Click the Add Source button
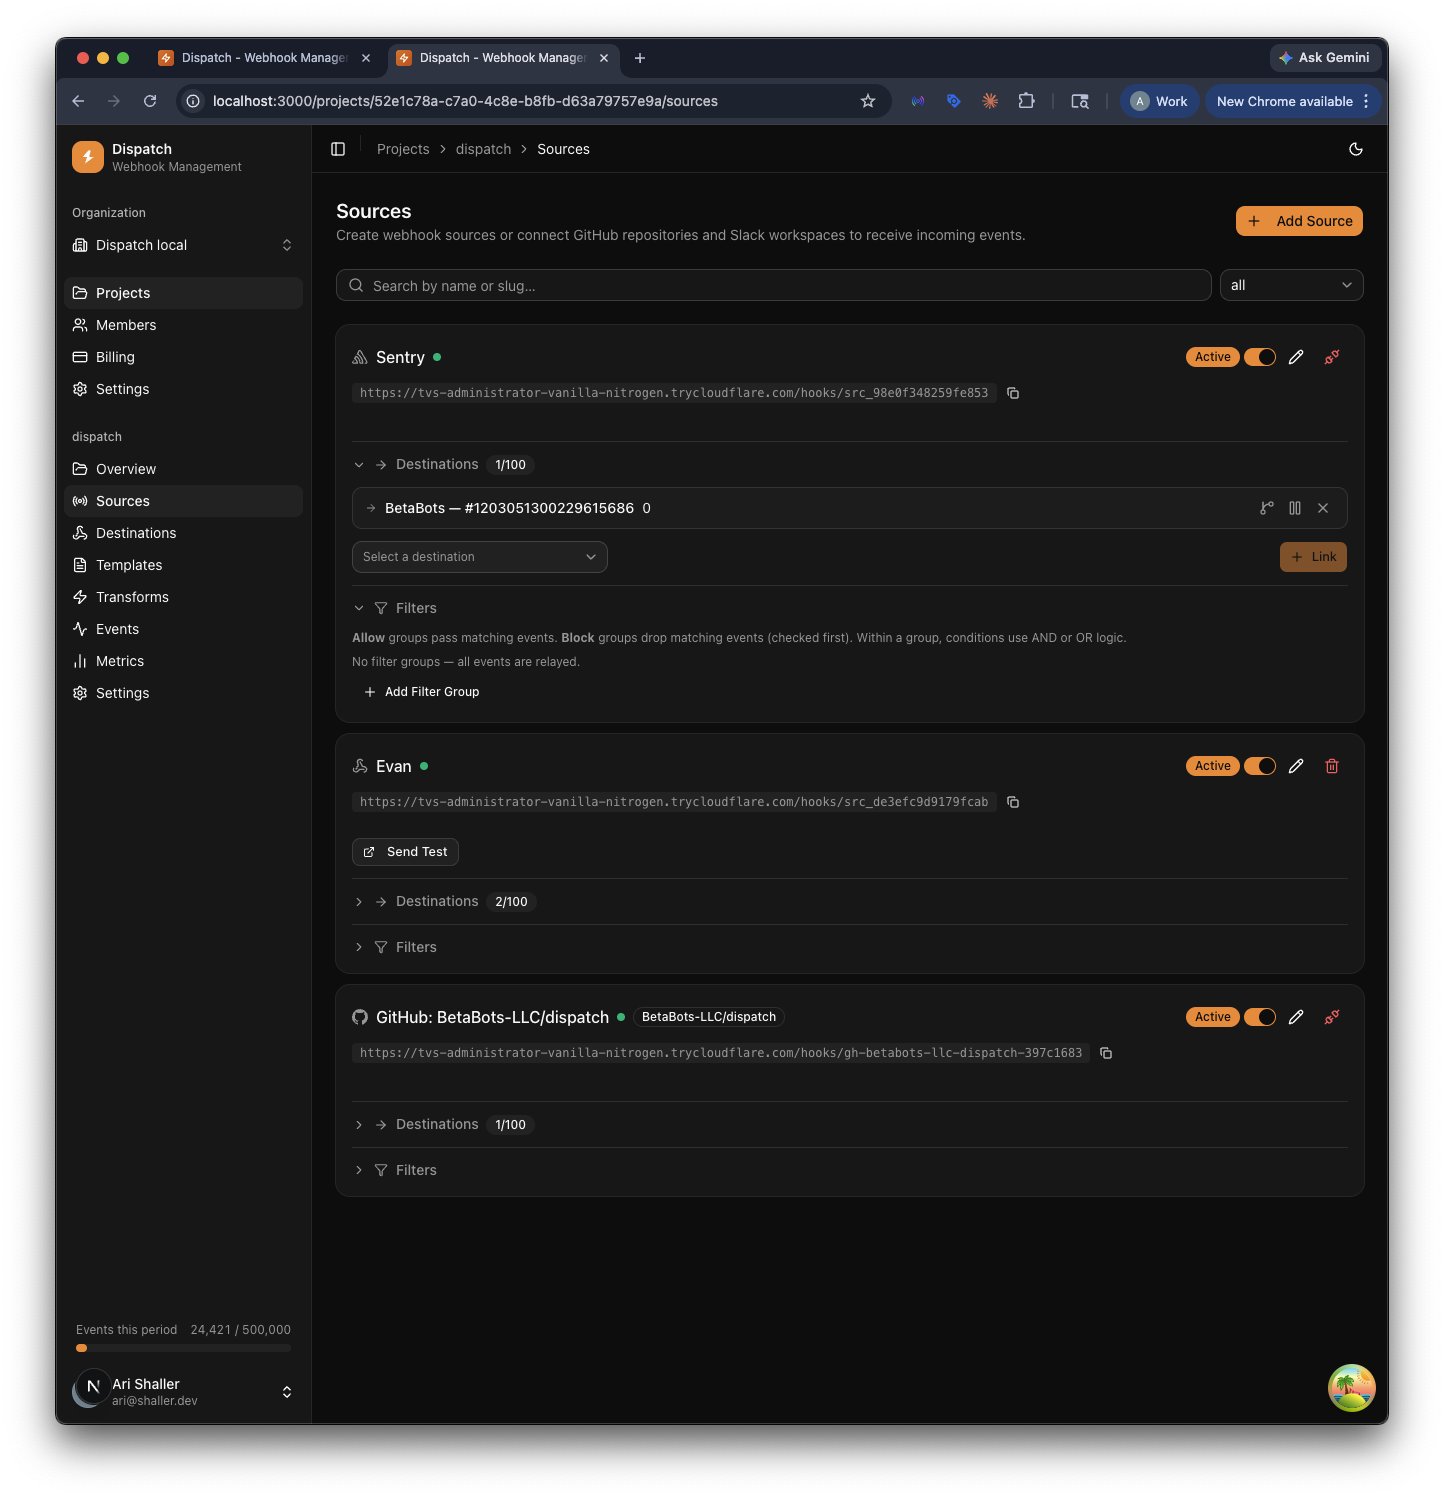The width and height of the screenshot is (1444, 1498). click(1299, 221)
